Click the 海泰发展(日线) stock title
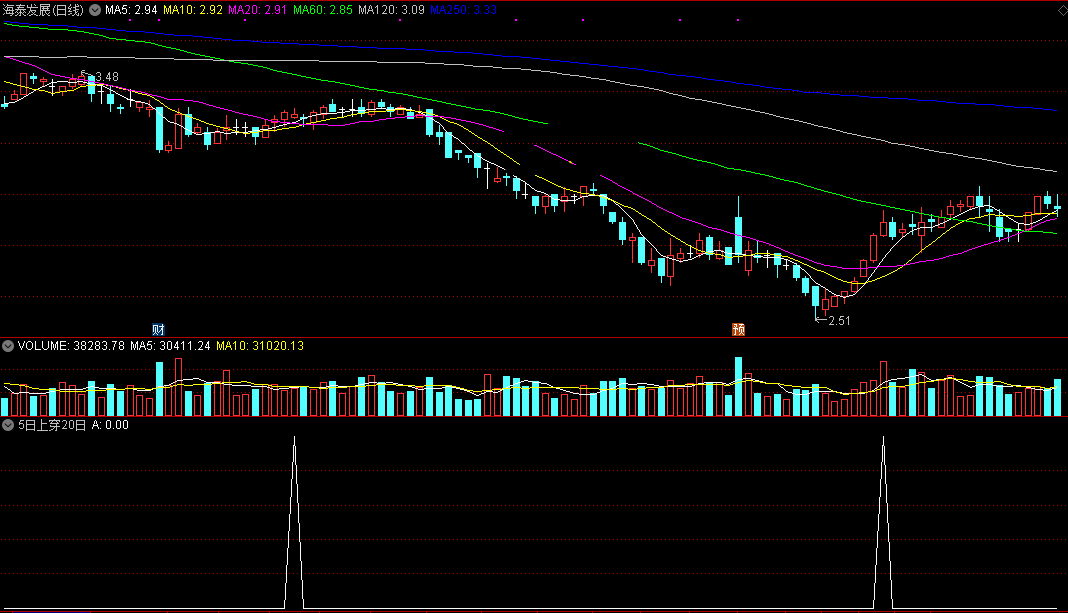The width and height of the screenshot is (1068, 613). tap(43, 10)
